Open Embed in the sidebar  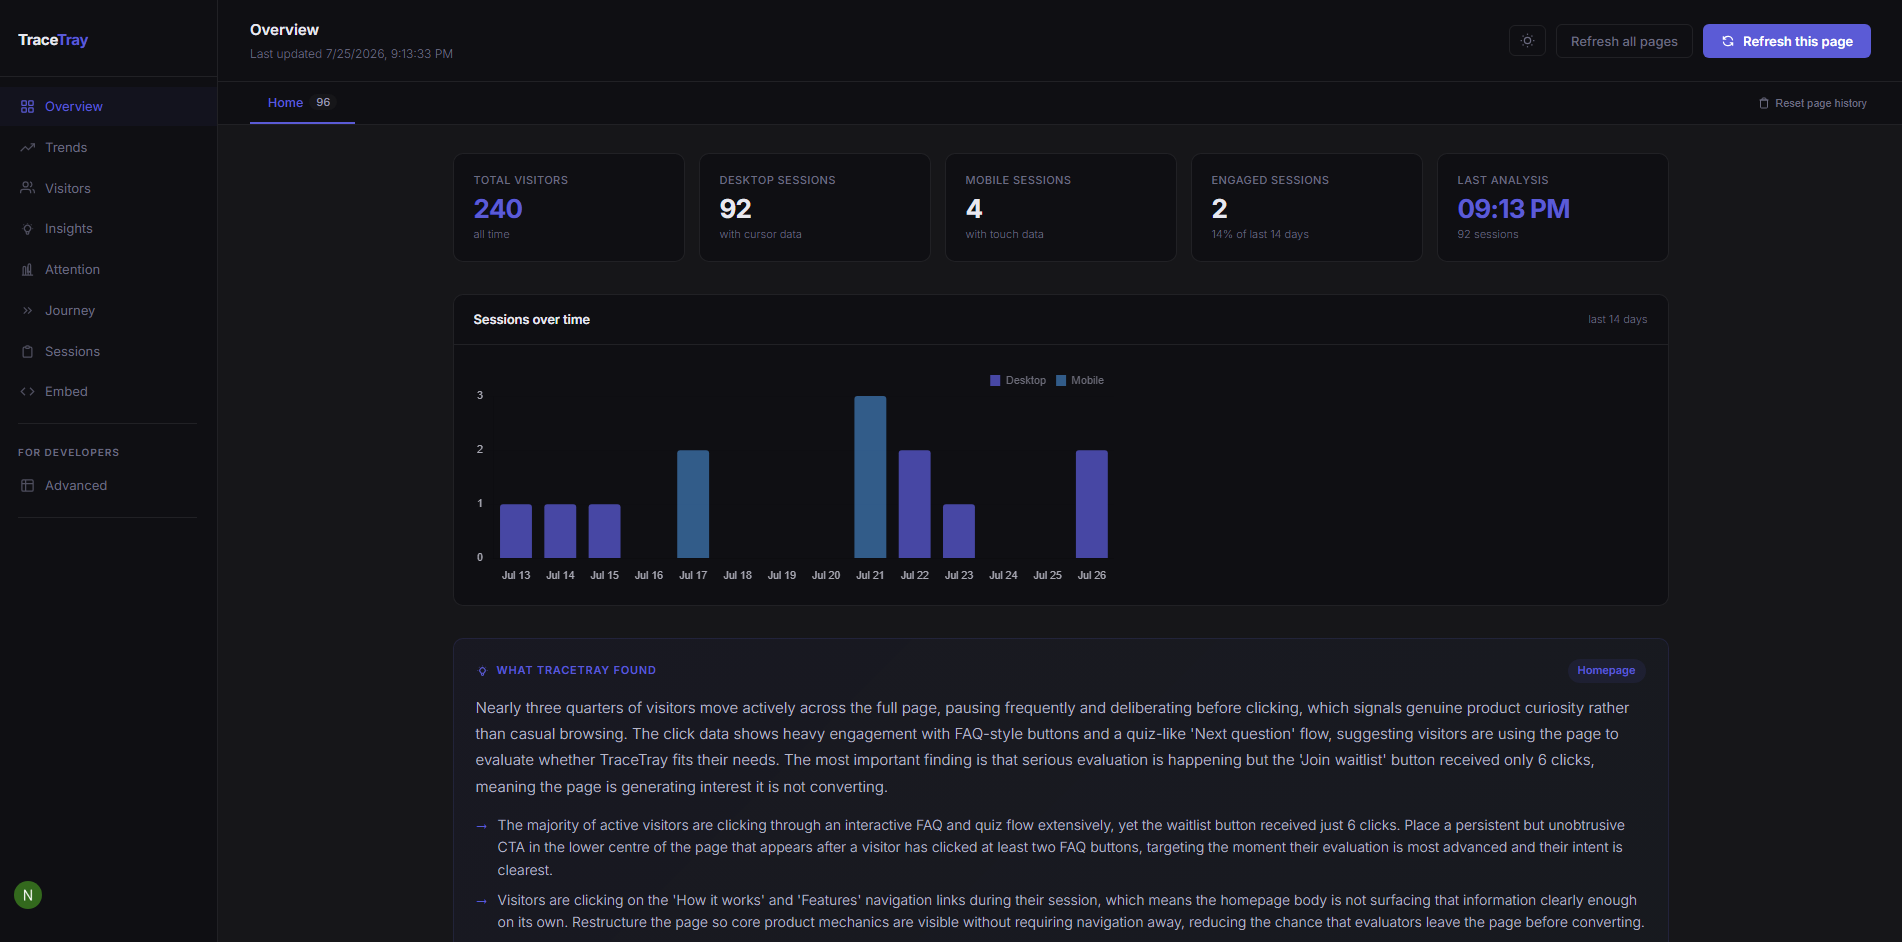pos(108,392)
